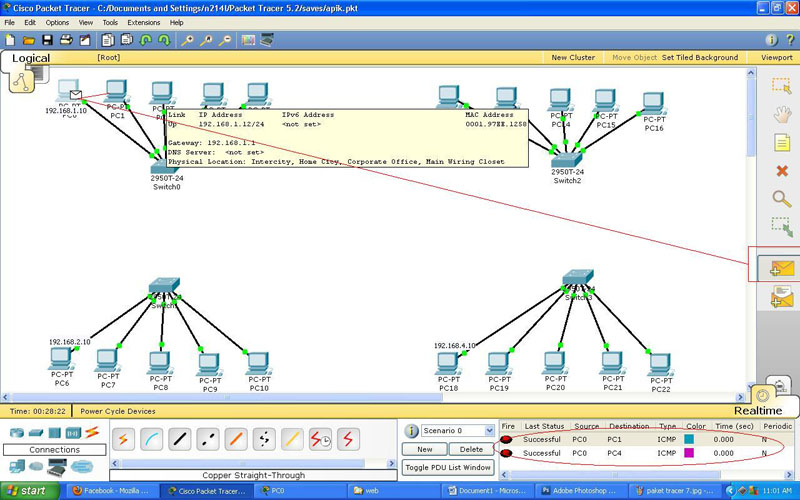
Task: Click the New Cluster button
Action: pos(573,58)
